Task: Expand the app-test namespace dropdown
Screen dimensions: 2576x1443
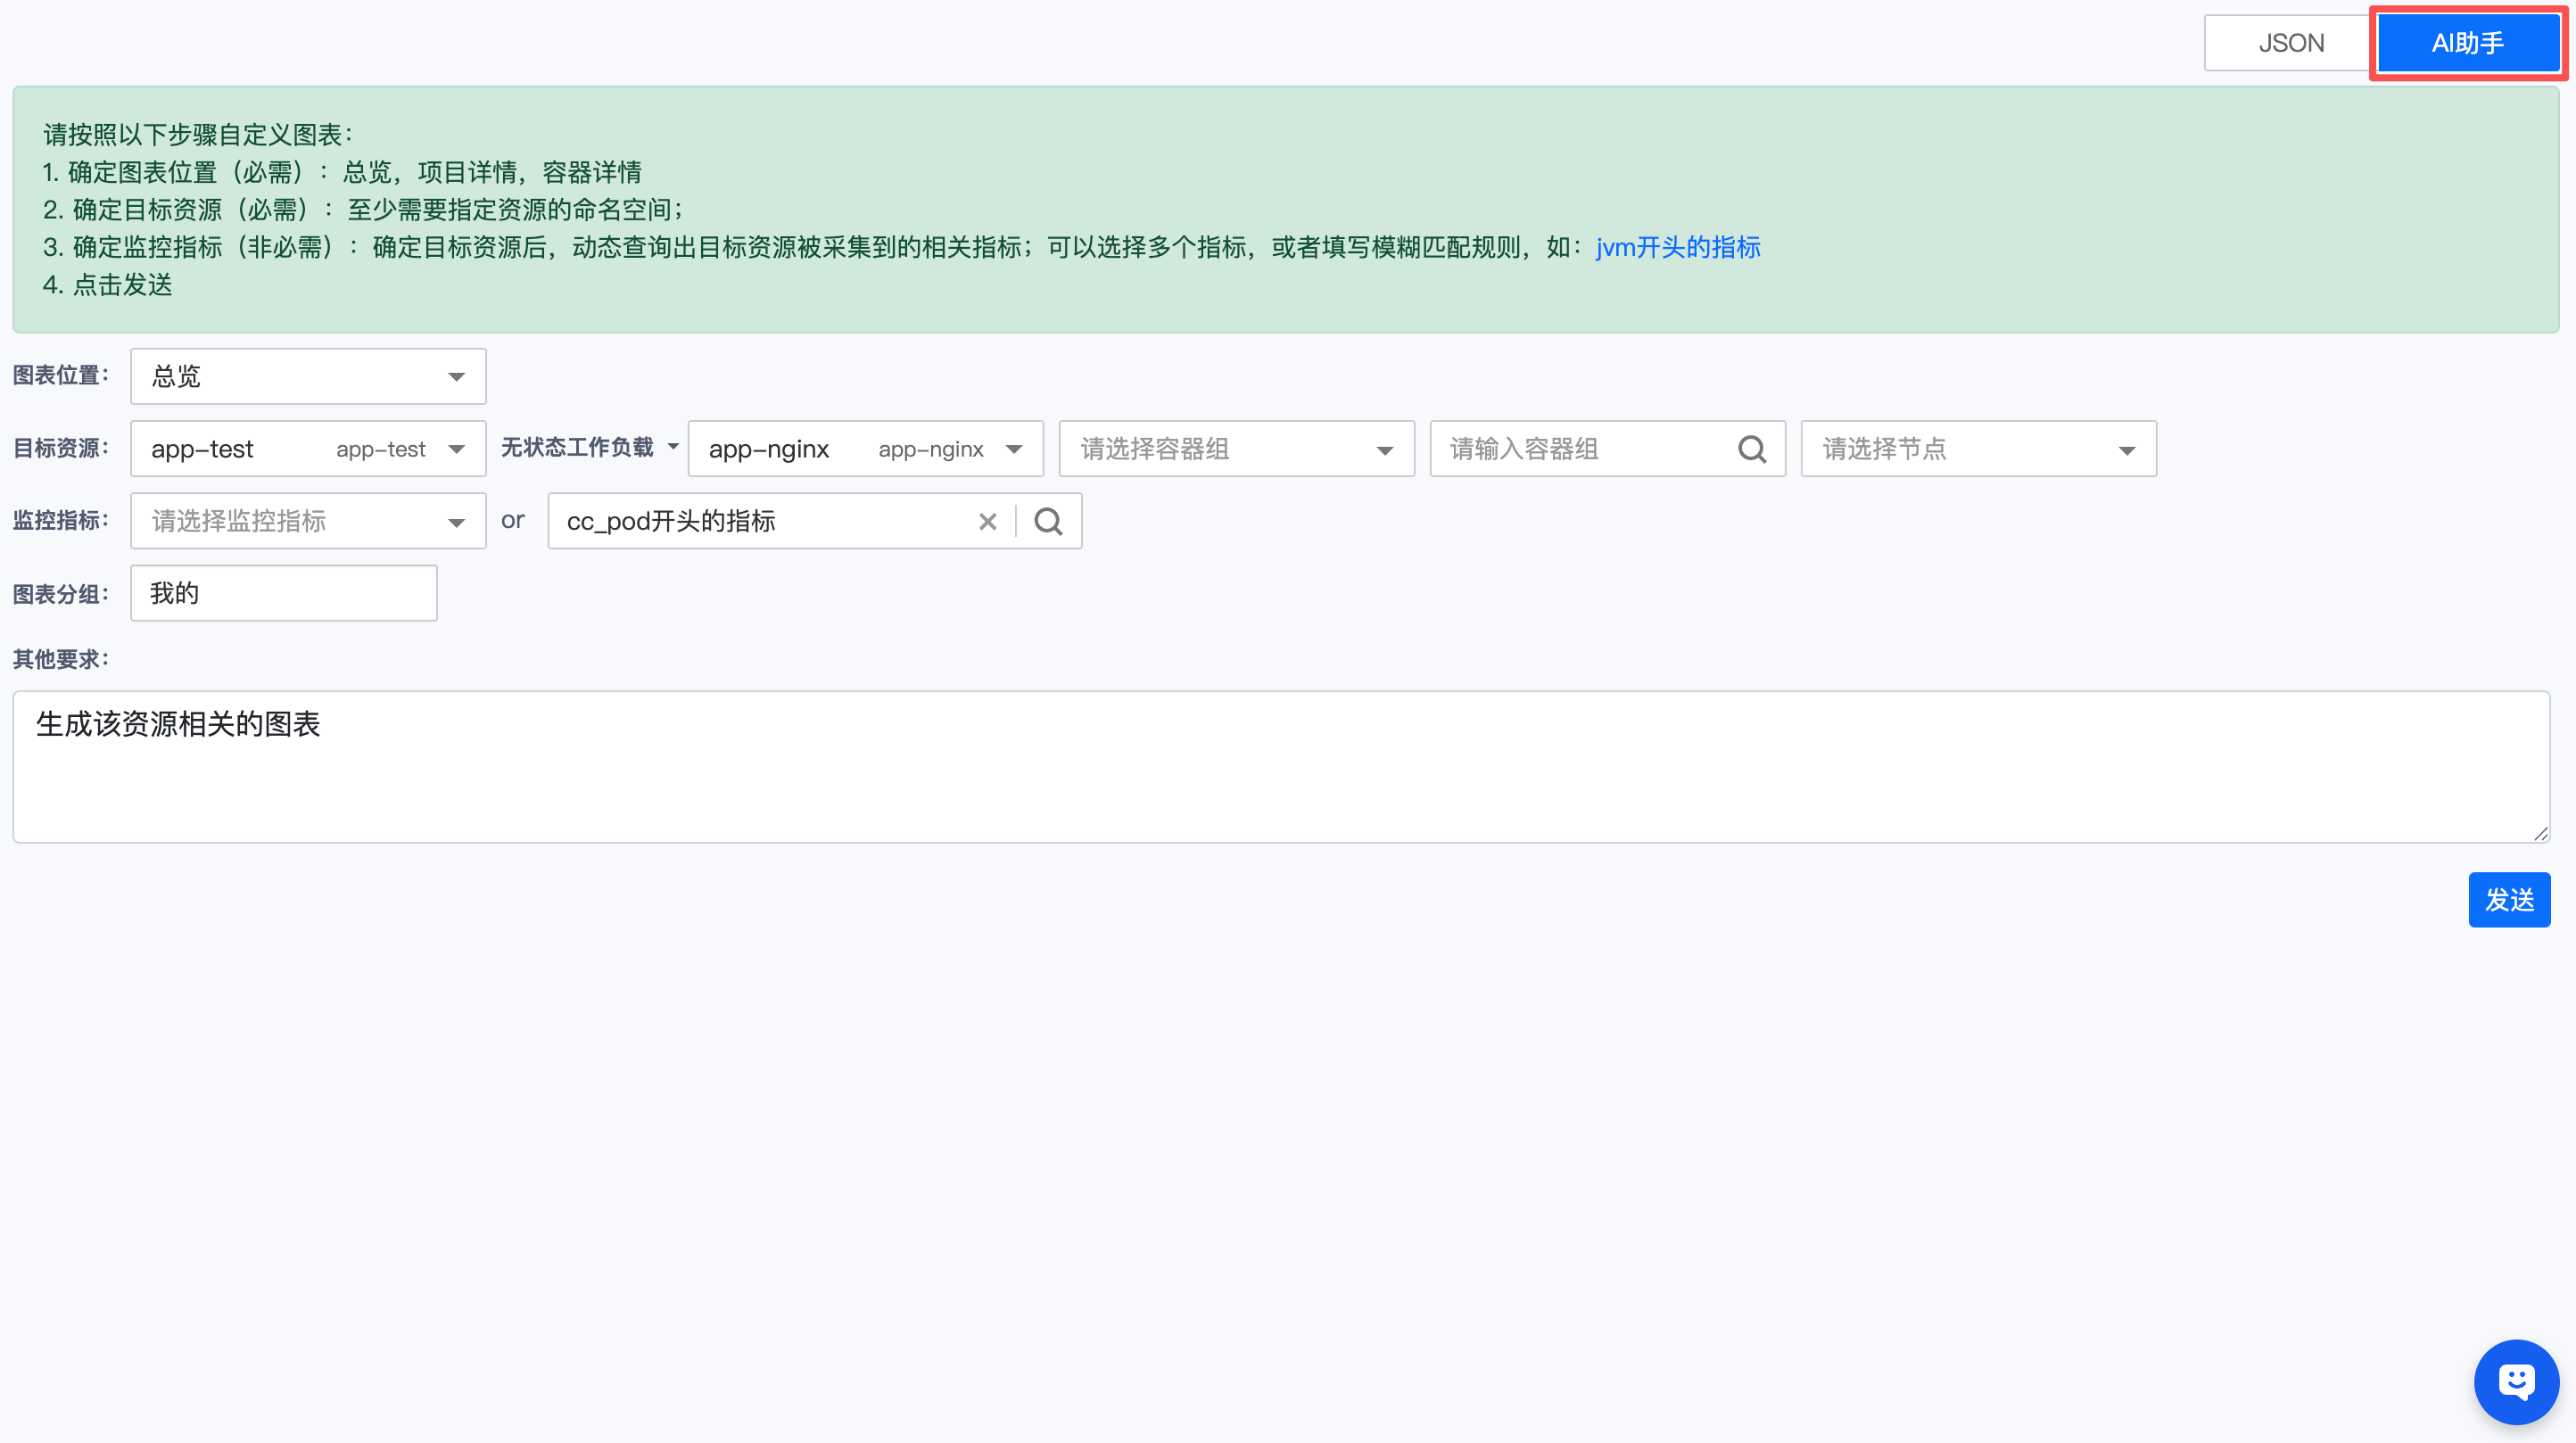Action: [308, 449]
